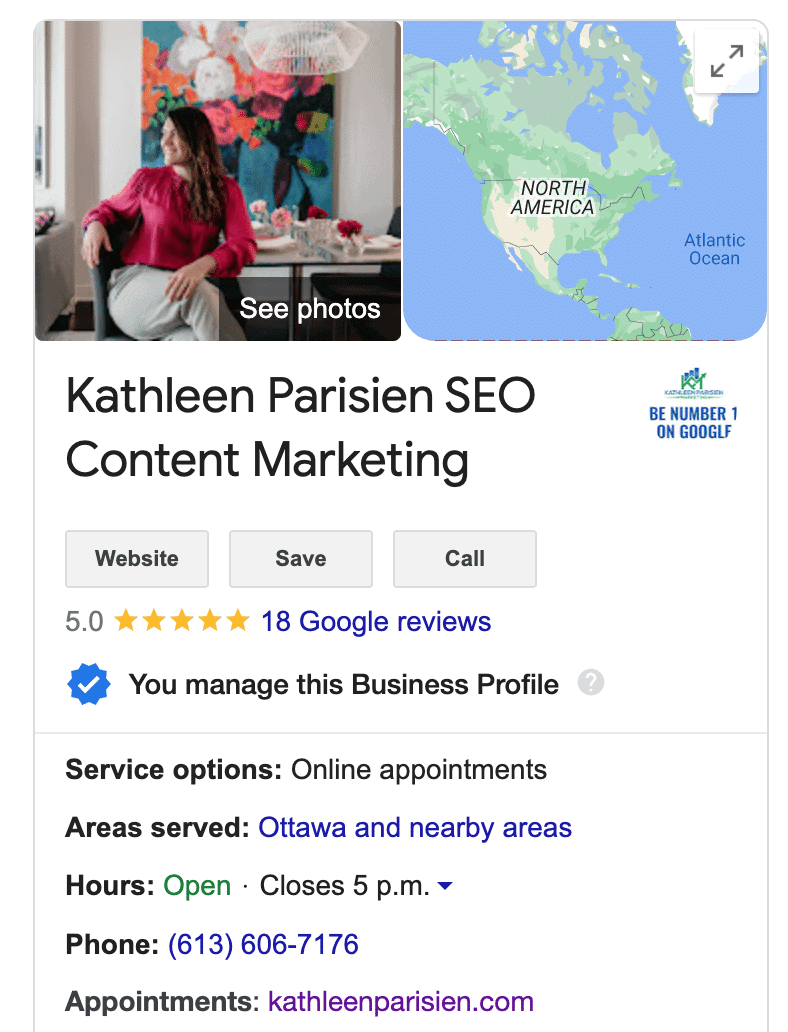Open the help question mark icon
This screenshot has height=1032, width=788.
(x=591, y=683)
